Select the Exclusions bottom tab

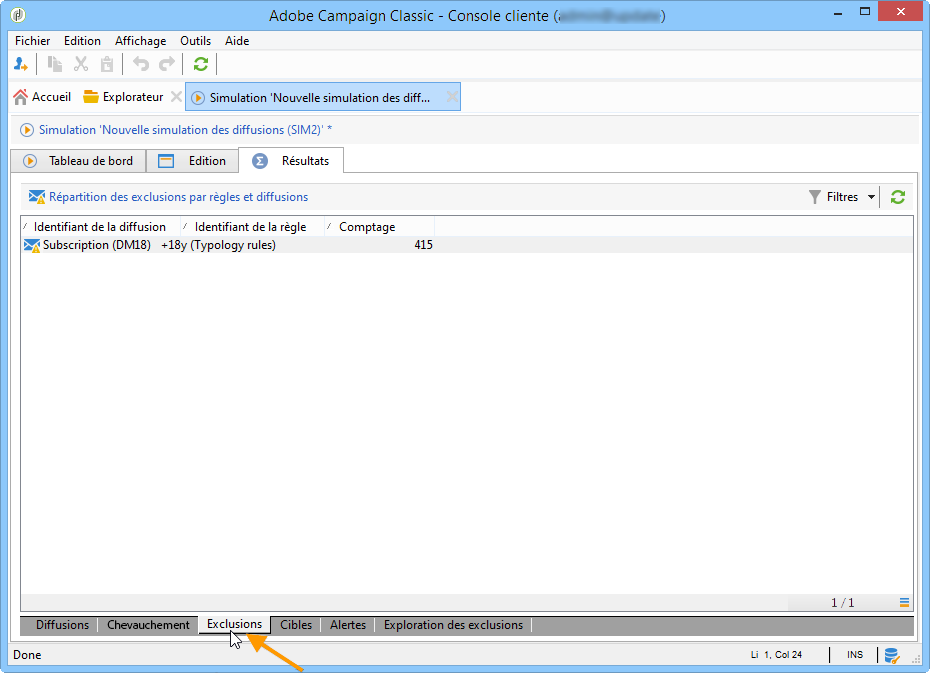pyautogui.click(x=234, y=624)
